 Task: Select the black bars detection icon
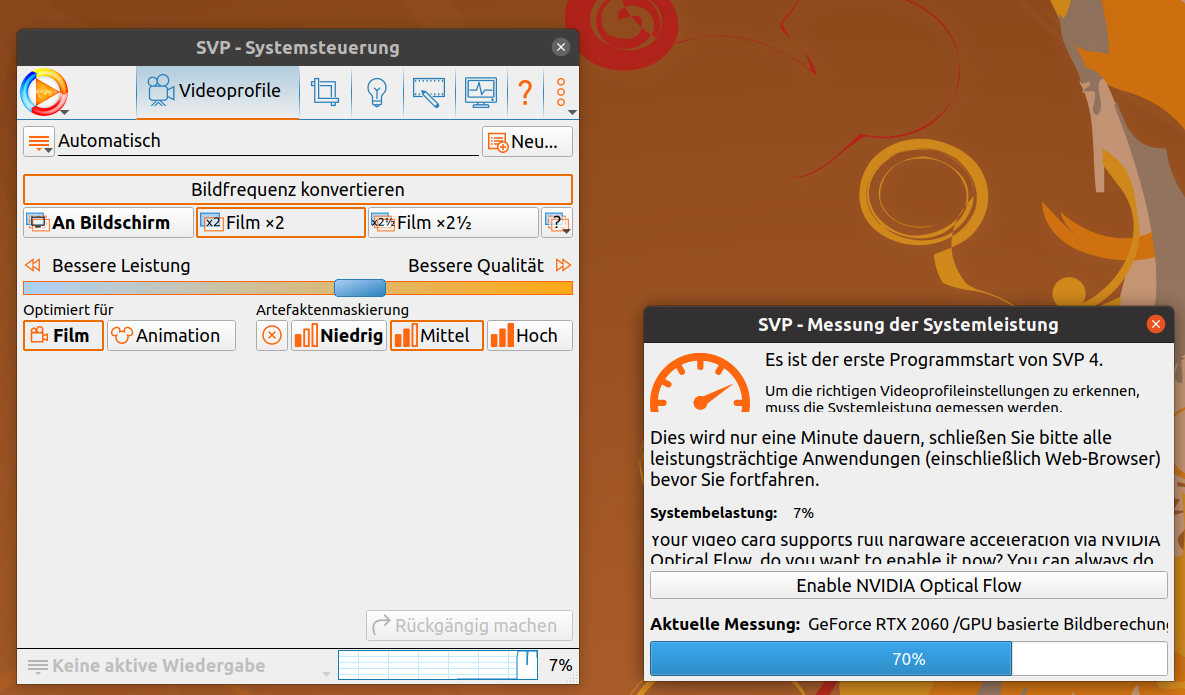pos(429,92)
